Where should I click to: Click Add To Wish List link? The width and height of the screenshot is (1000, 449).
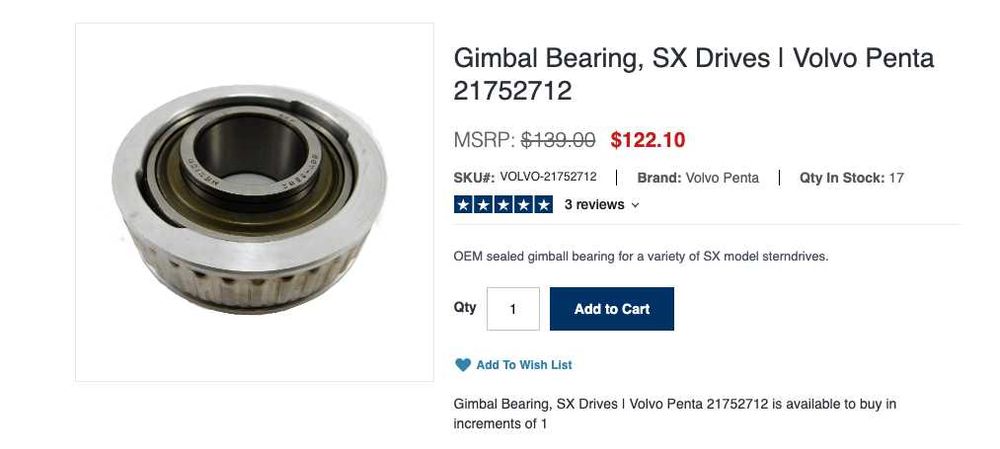tap(524, 365)
